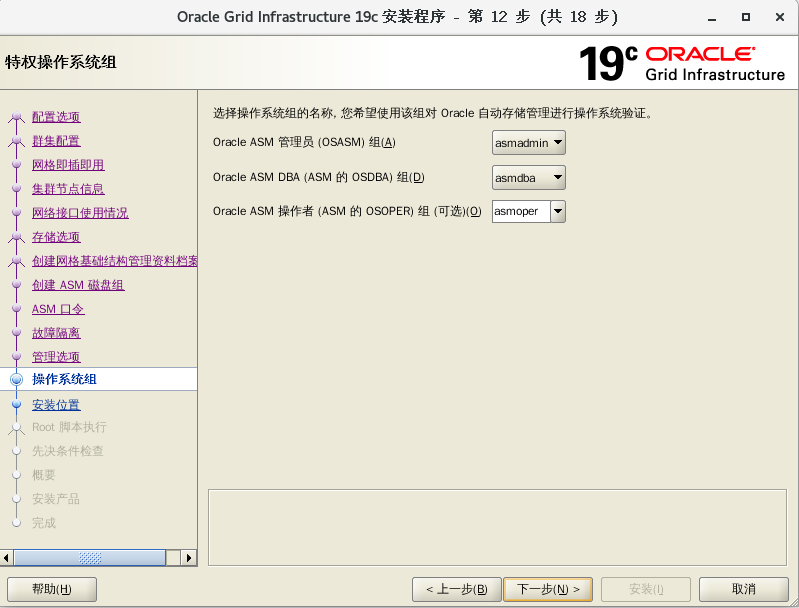Click the 管理选项 step bullet icon
The height and width of the screenshot is (608, 799).
(16, 356)
